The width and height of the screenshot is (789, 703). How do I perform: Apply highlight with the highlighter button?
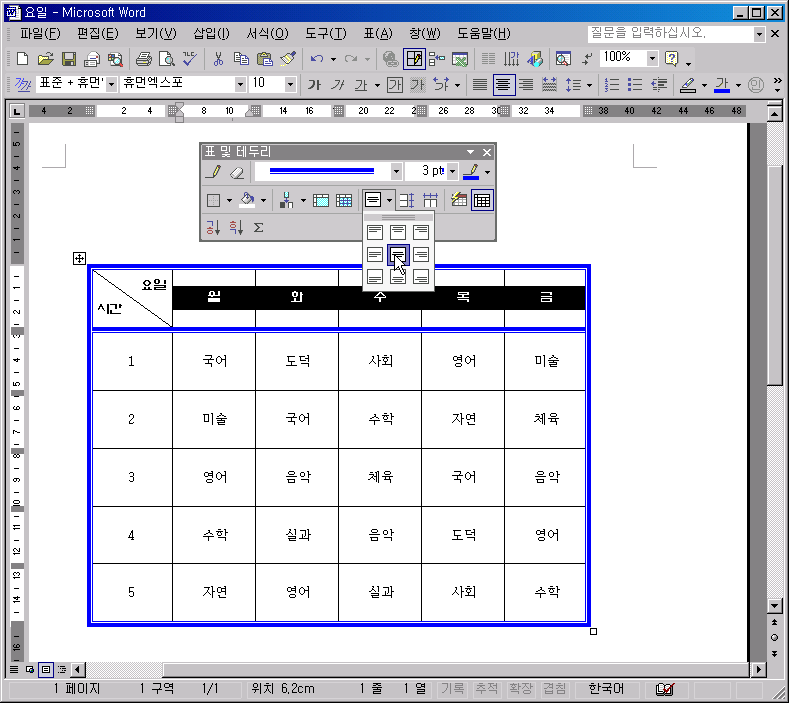click(x=688, y=85)
